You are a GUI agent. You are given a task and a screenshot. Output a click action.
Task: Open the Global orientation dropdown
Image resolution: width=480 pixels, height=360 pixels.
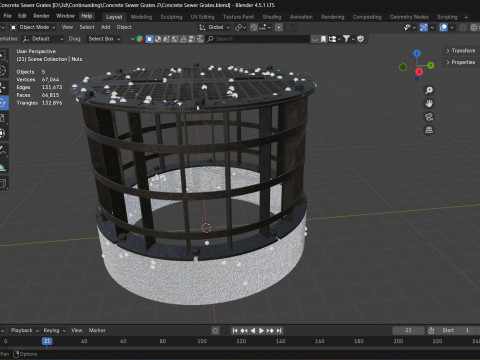215,27
